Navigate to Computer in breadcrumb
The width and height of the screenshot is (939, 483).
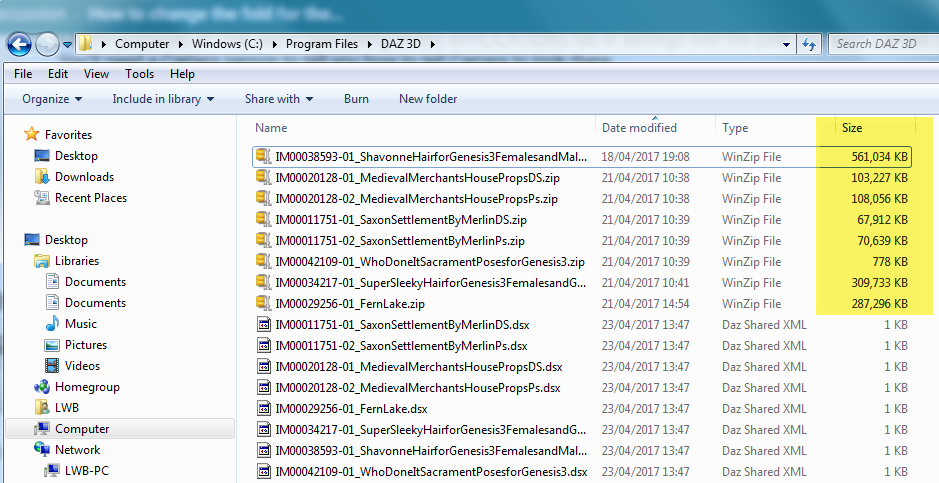pos(142,44)
